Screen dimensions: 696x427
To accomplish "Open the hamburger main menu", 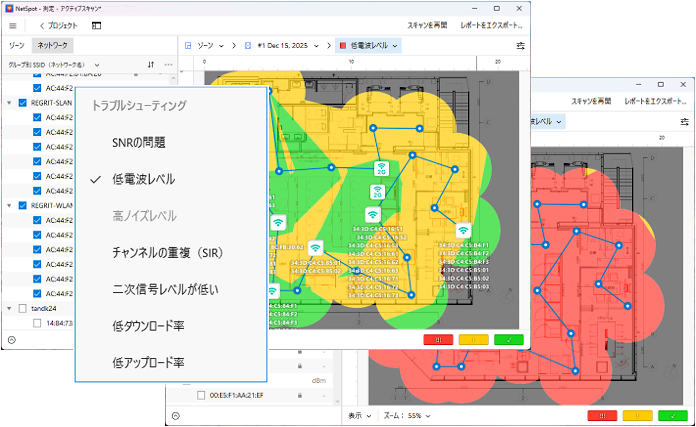I will coord(12,26).
